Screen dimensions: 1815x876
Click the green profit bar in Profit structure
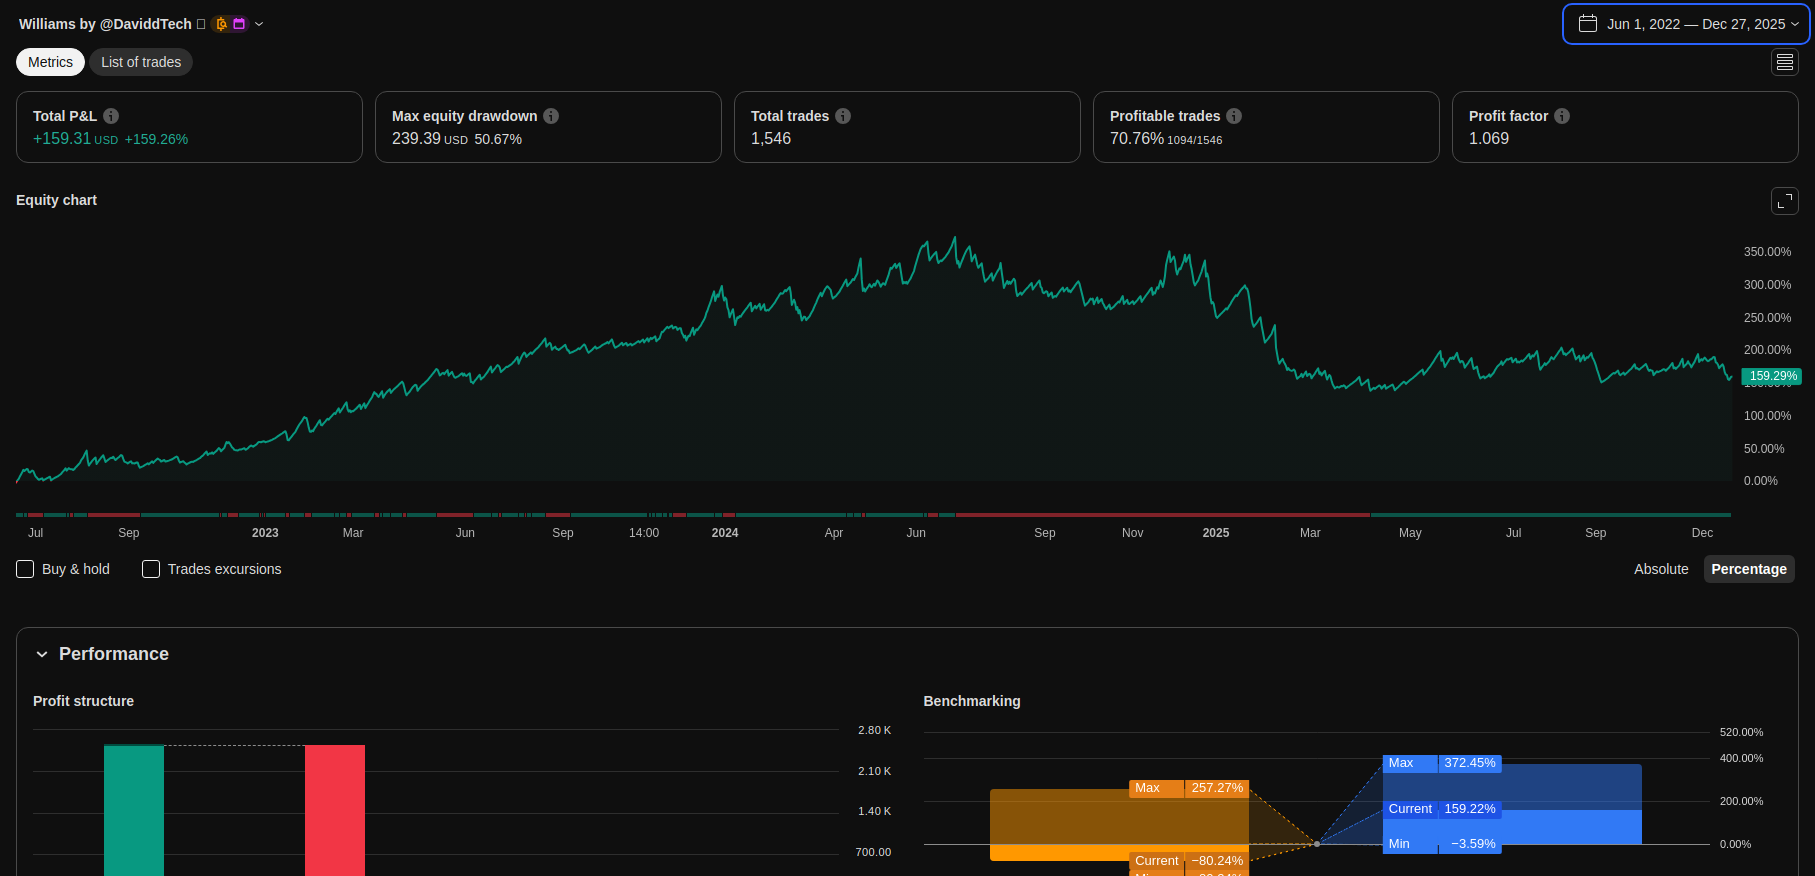click(x=134, y=810)
